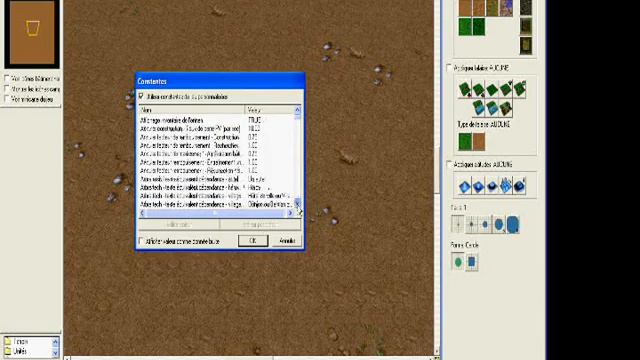This screenshot has width=640, height=360.
Task: Select the spiky blue elevation tool icon
Action: point(506,187)
